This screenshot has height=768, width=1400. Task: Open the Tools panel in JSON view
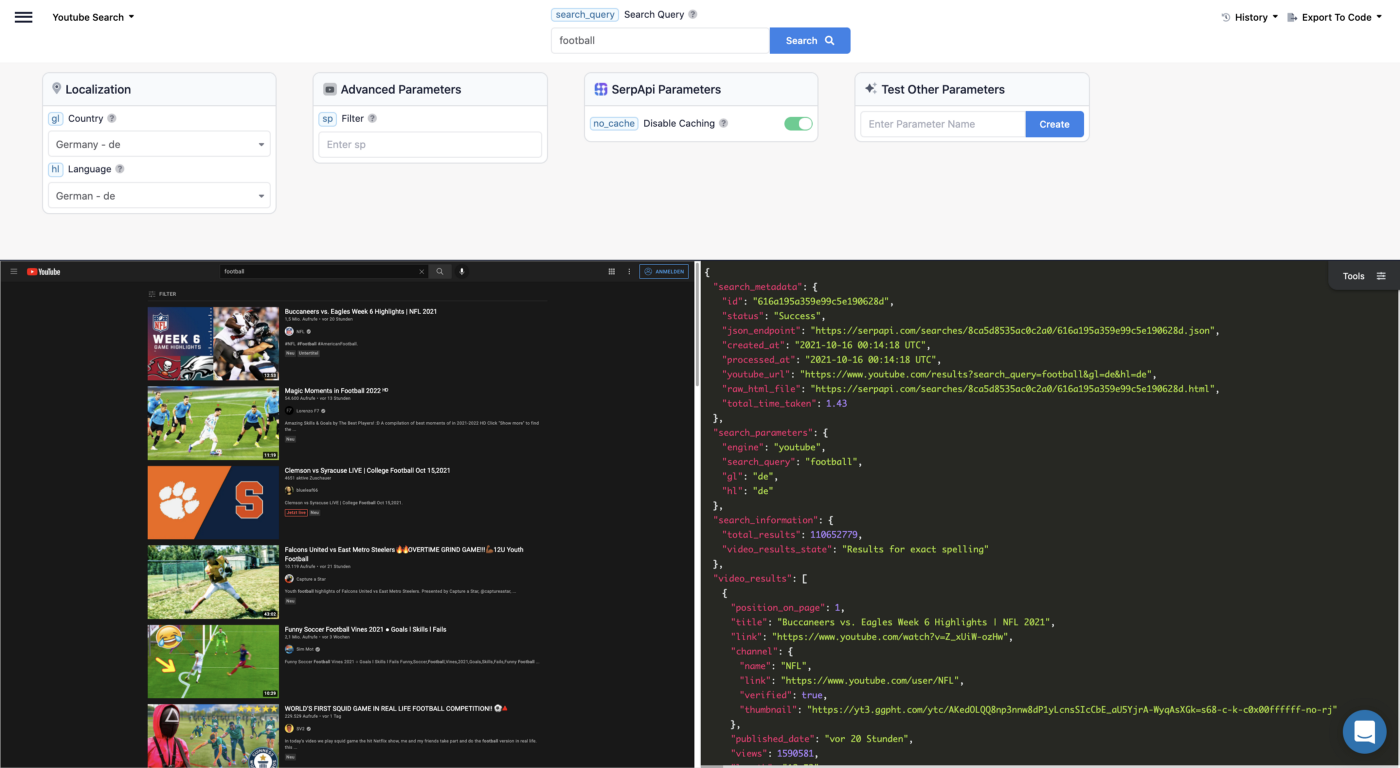1363,276
